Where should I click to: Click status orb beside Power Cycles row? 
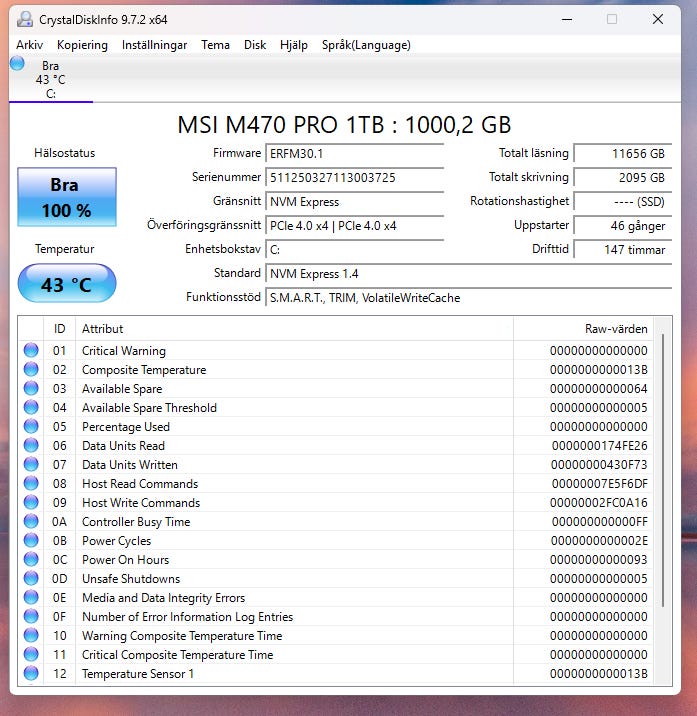pos(31,541)
